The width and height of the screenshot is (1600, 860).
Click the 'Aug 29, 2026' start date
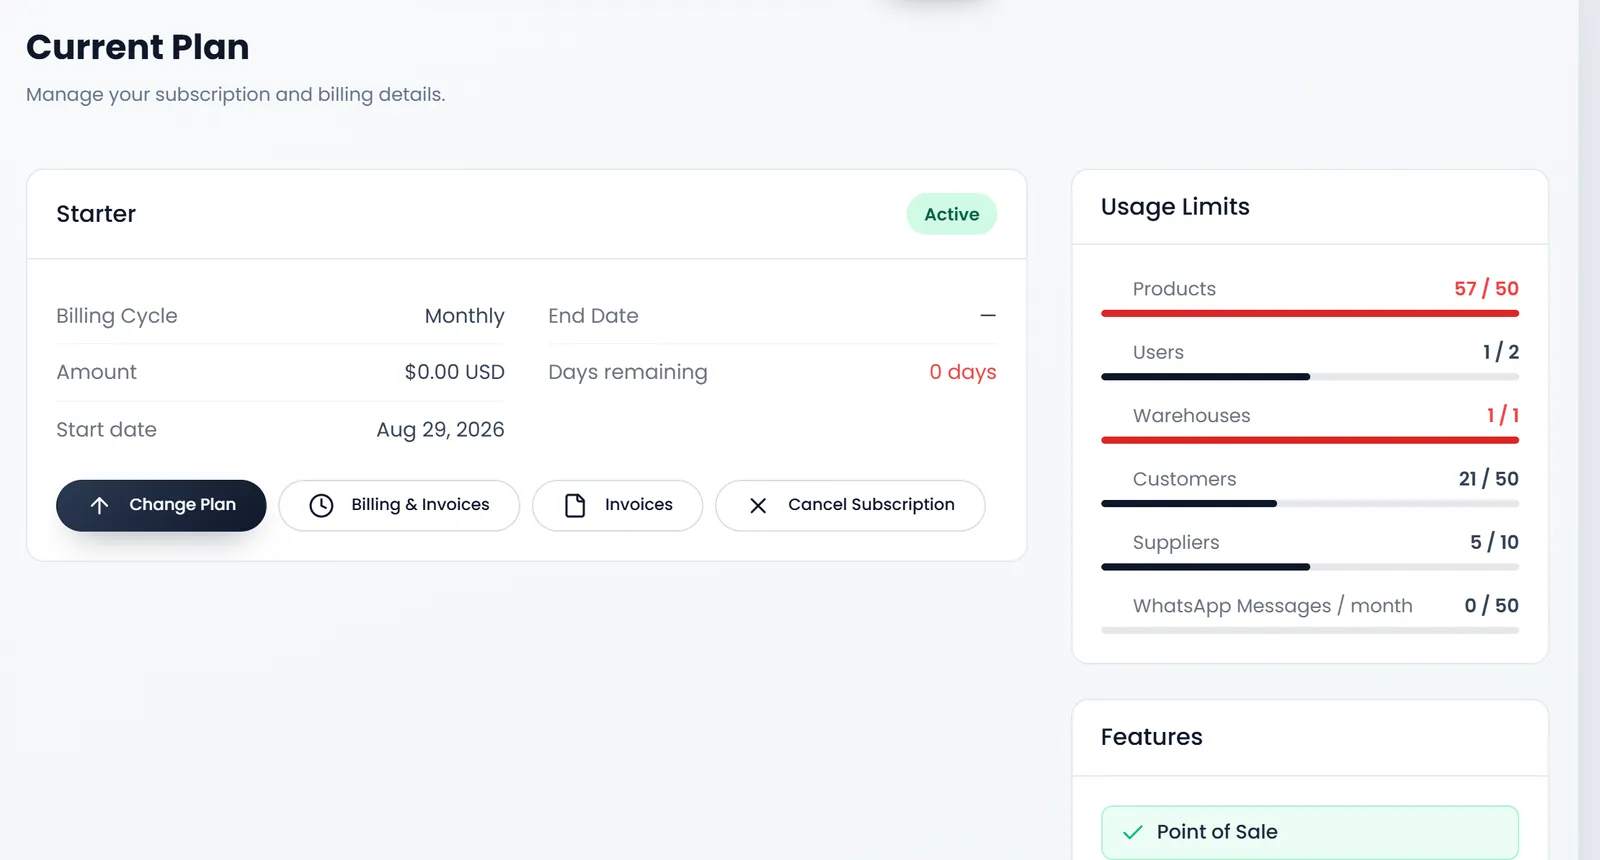(441, 430)
